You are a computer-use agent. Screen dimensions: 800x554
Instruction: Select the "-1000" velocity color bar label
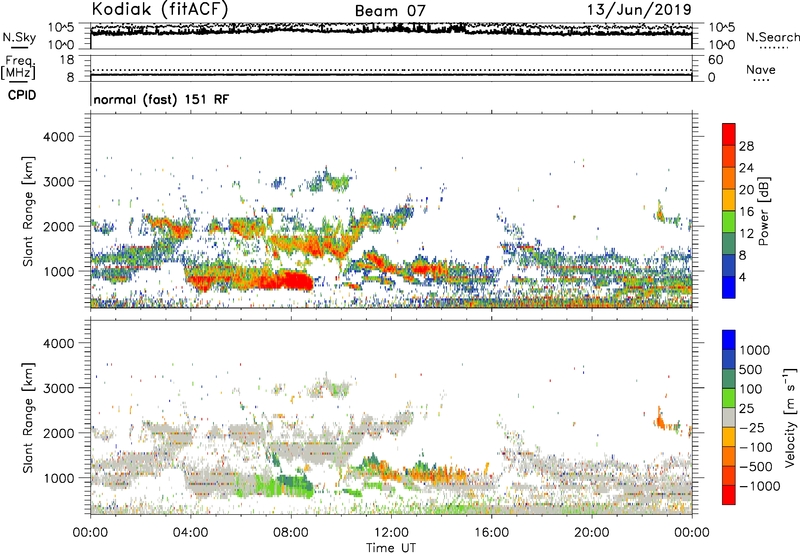coord(759,486)
